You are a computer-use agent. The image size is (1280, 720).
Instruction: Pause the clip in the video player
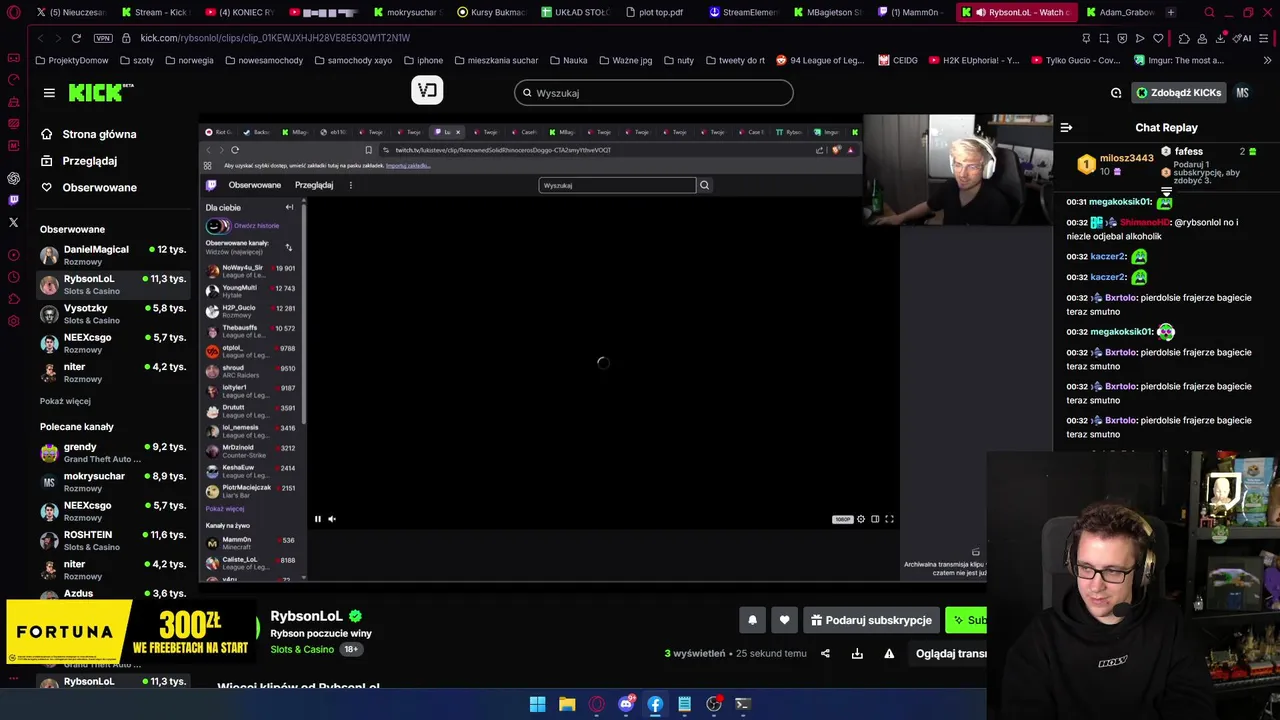tap(318, 519)
